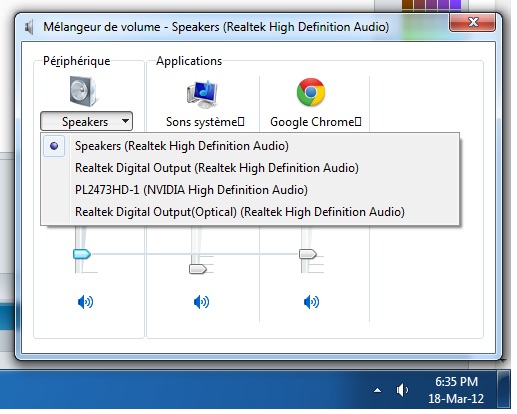Click the Google Chrome volume slider thumb
The image size is (517, 414).
click(x=308, y=254)
